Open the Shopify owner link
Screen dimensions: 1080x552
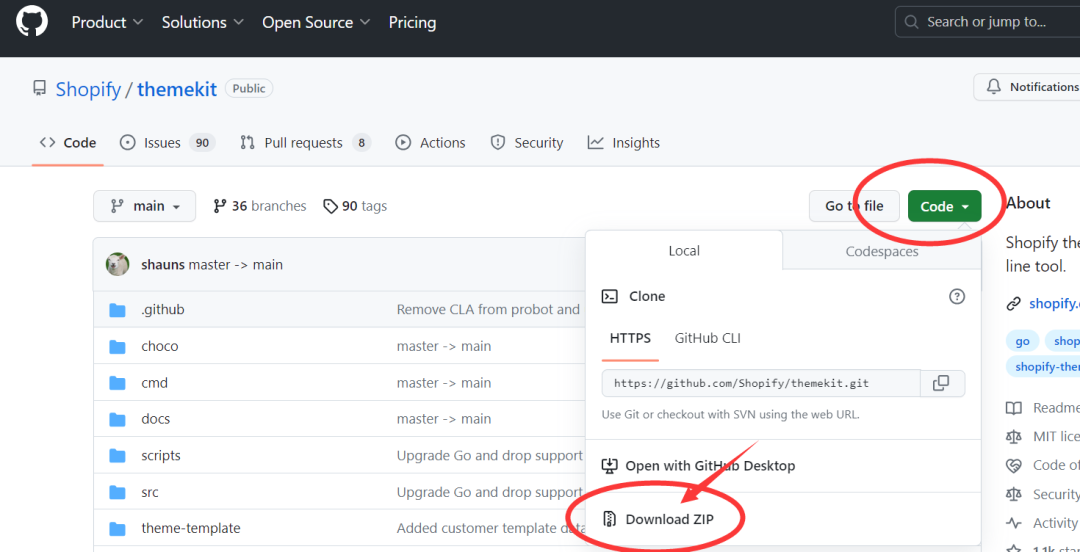coord(88,90)
